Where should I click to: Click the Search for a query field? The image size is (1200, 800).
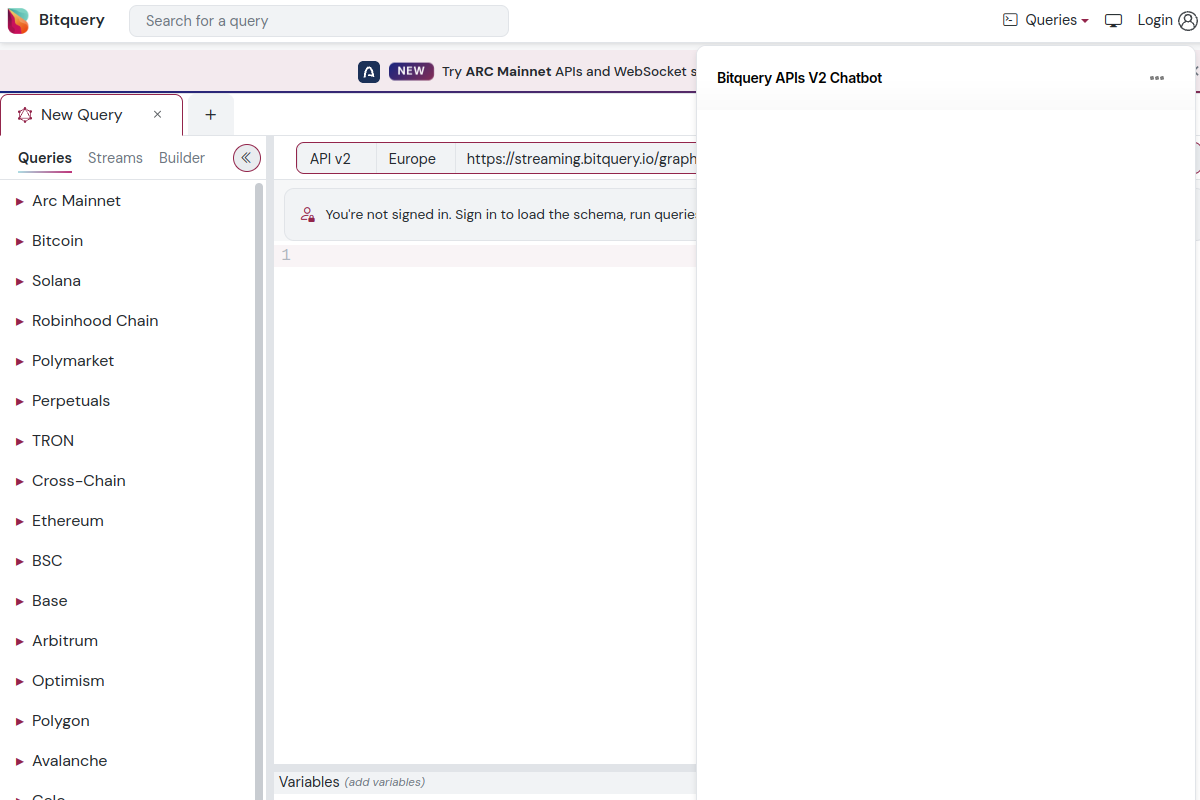tap(319, 21)
